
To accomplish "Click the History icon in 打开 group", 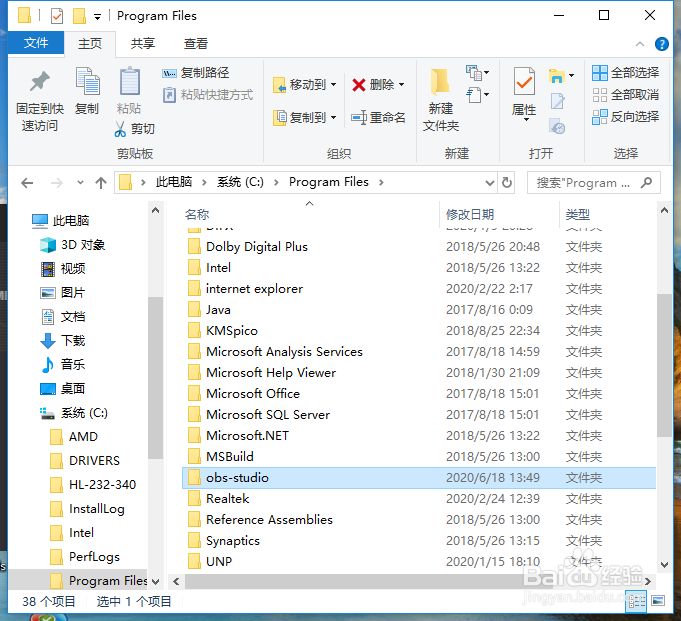I will [557, 126].
